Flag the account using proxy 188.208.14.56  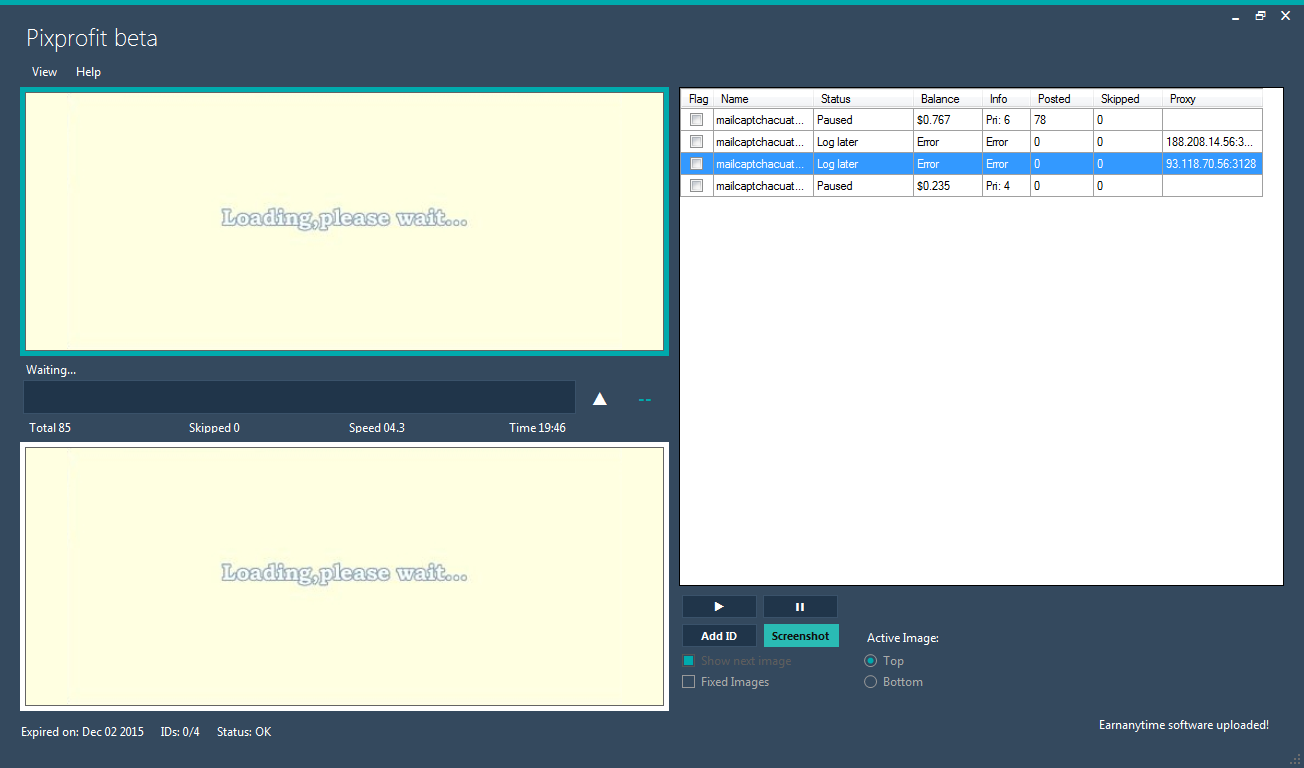[x=696, y=142]
